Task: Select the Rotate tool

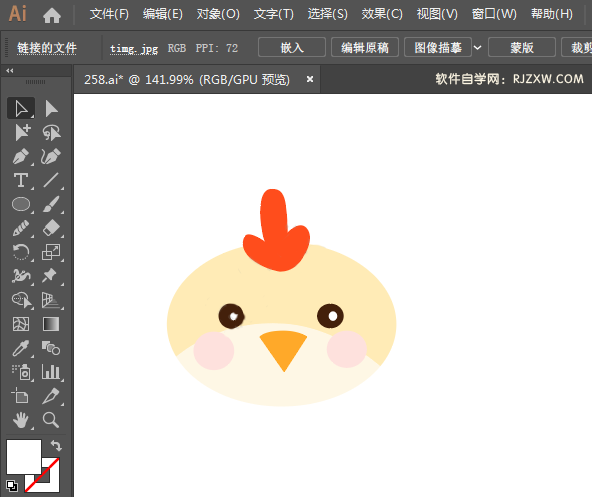Action: coord(21,252)
